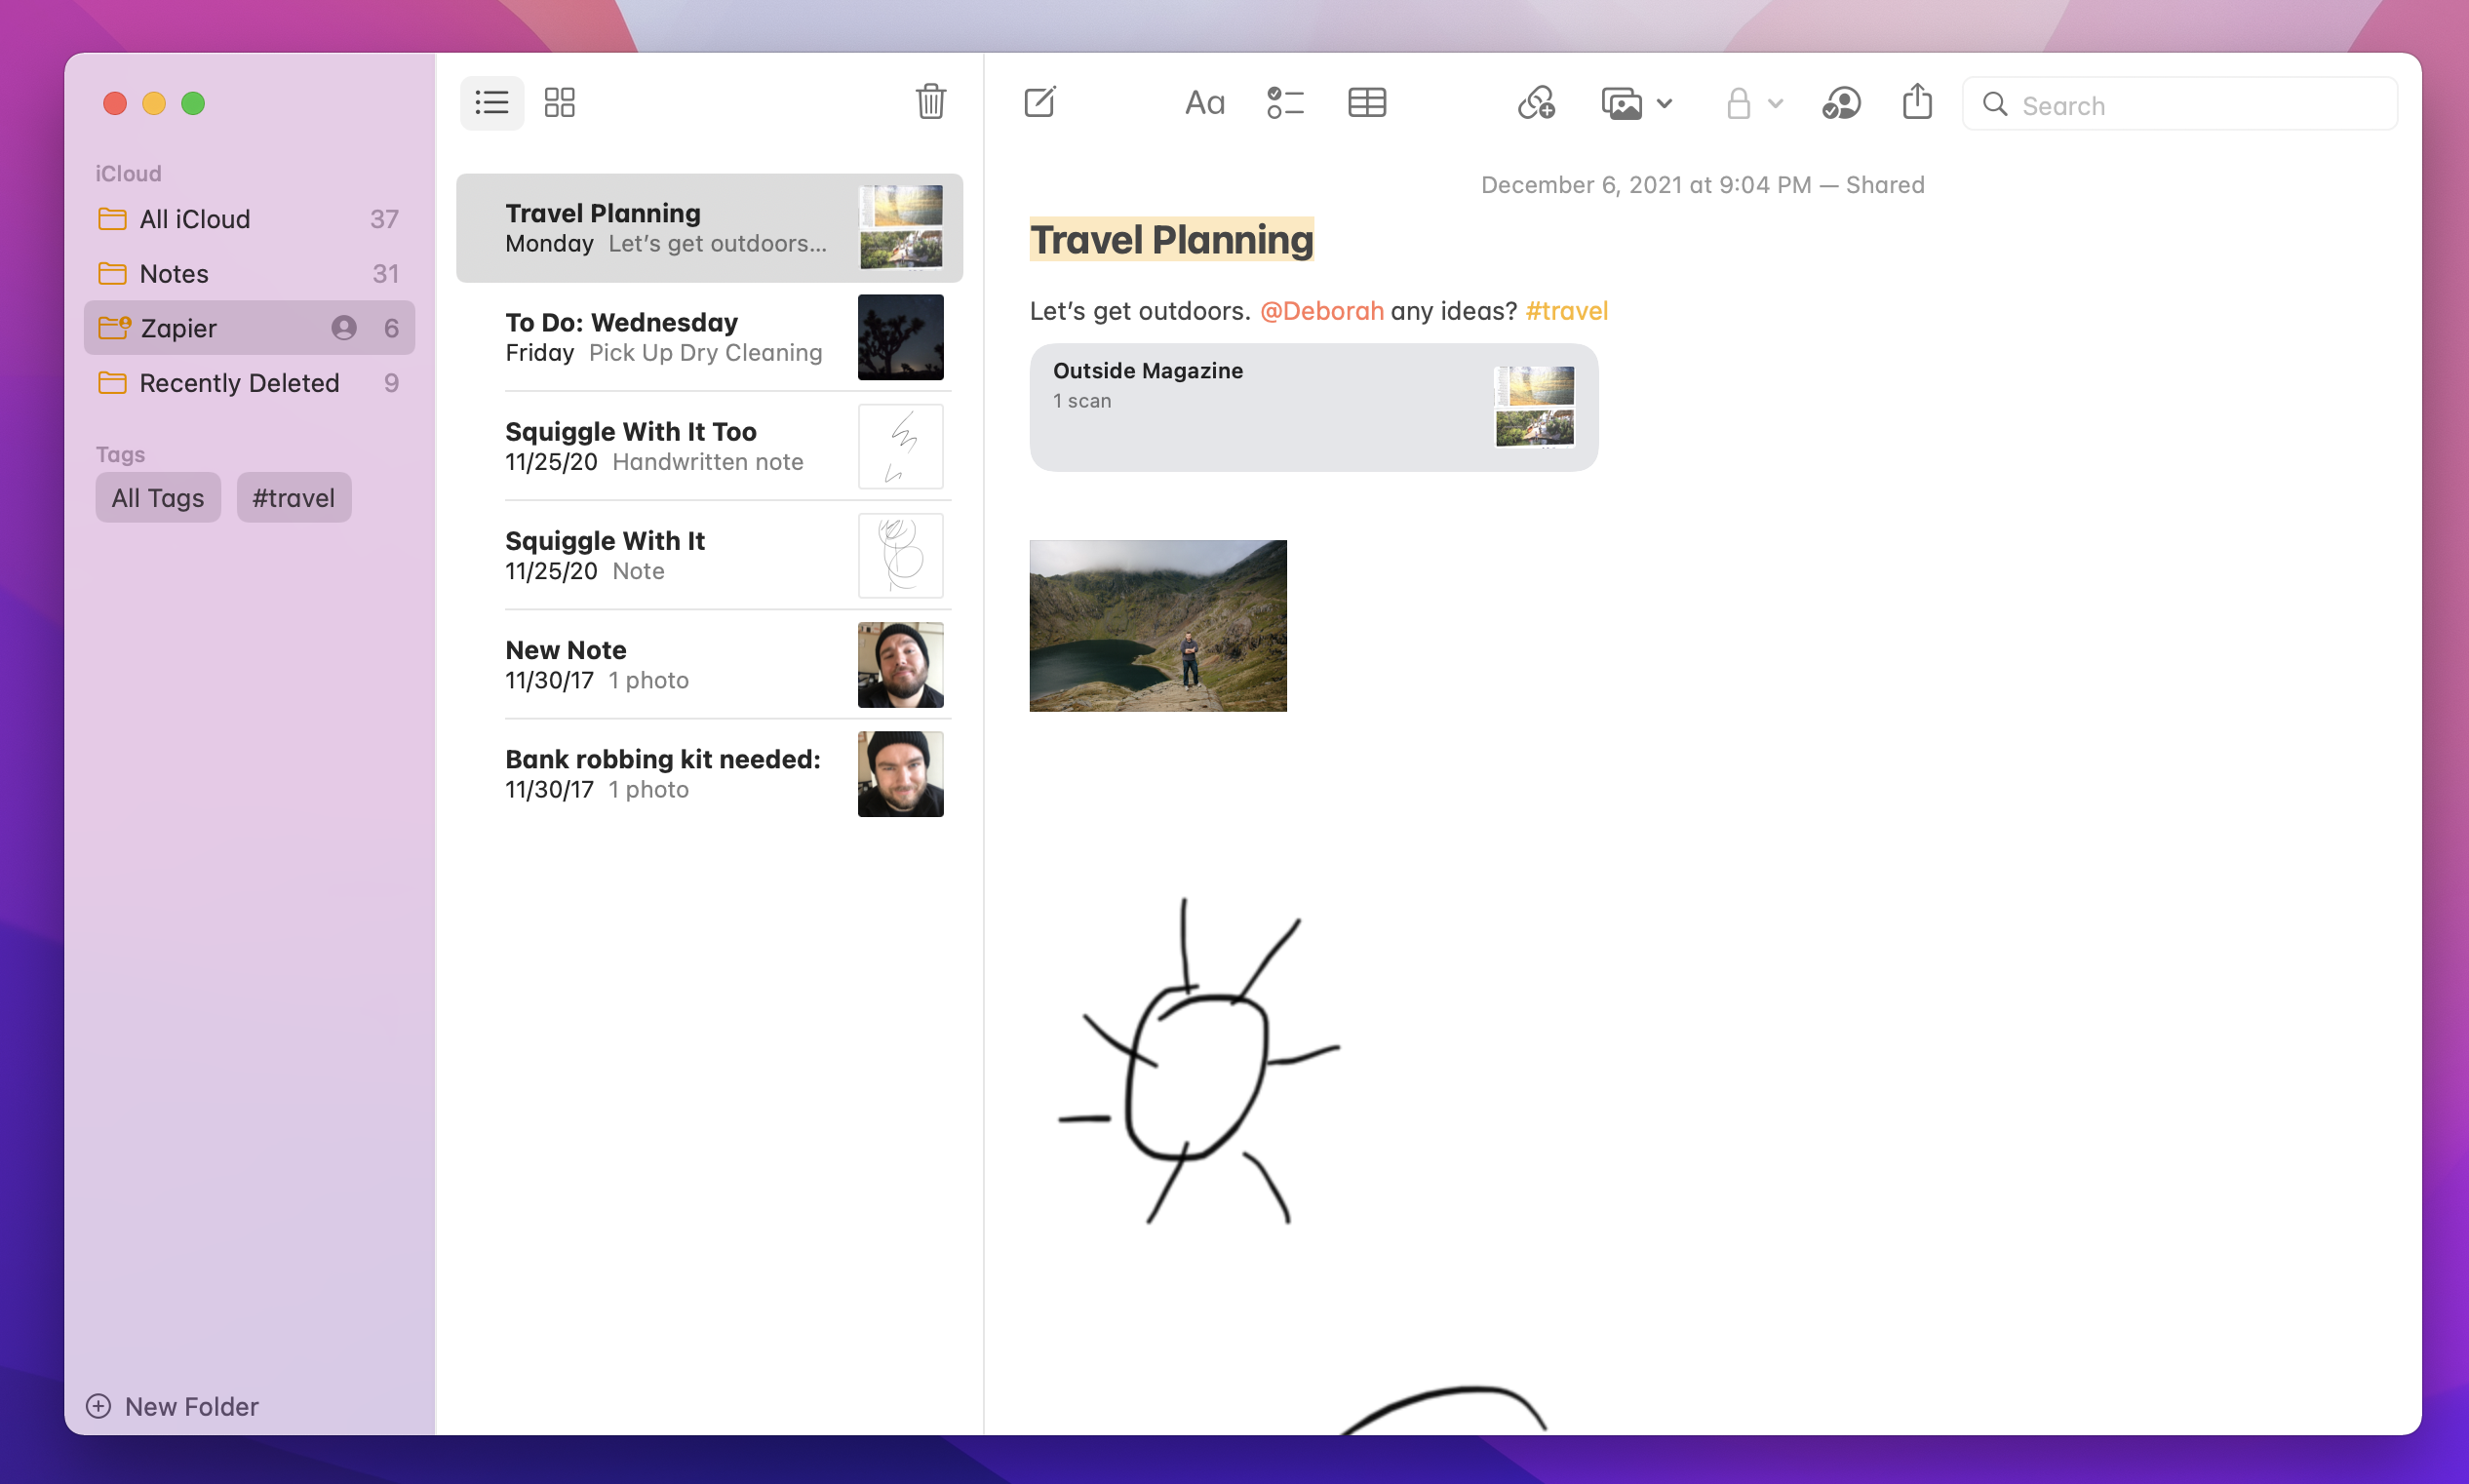Expand the Tags section in sidebar
The image size is (2469, 1484).
click(120, 451)
